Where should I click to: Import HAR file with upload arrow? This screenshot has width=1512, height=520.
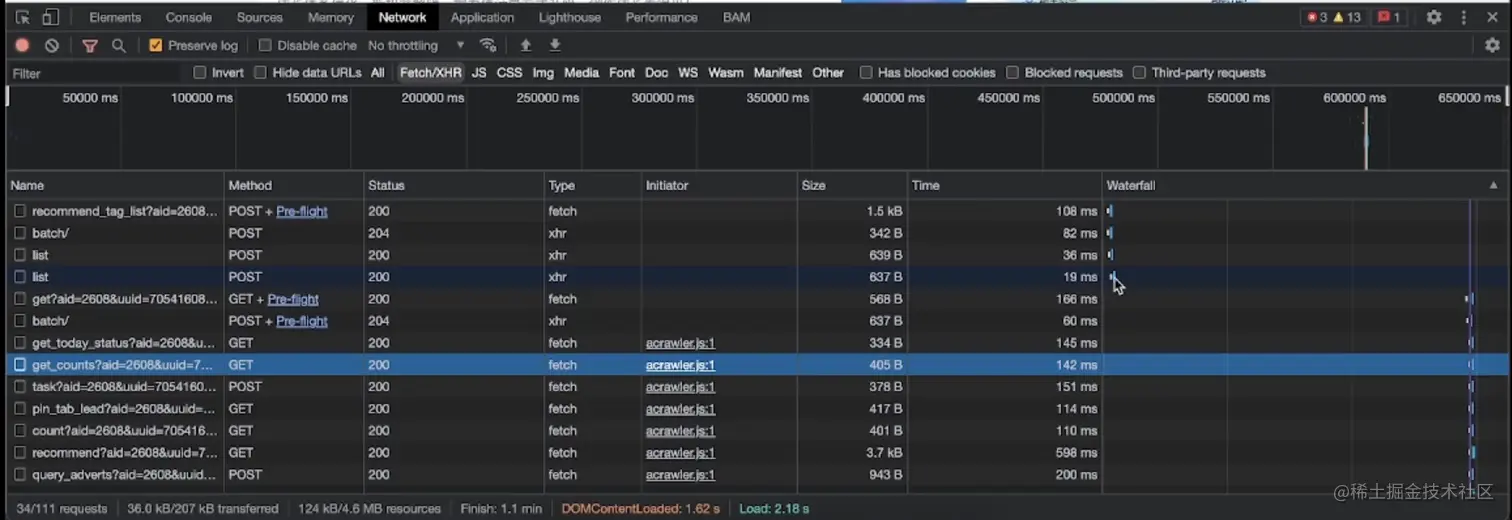point(525,45)
